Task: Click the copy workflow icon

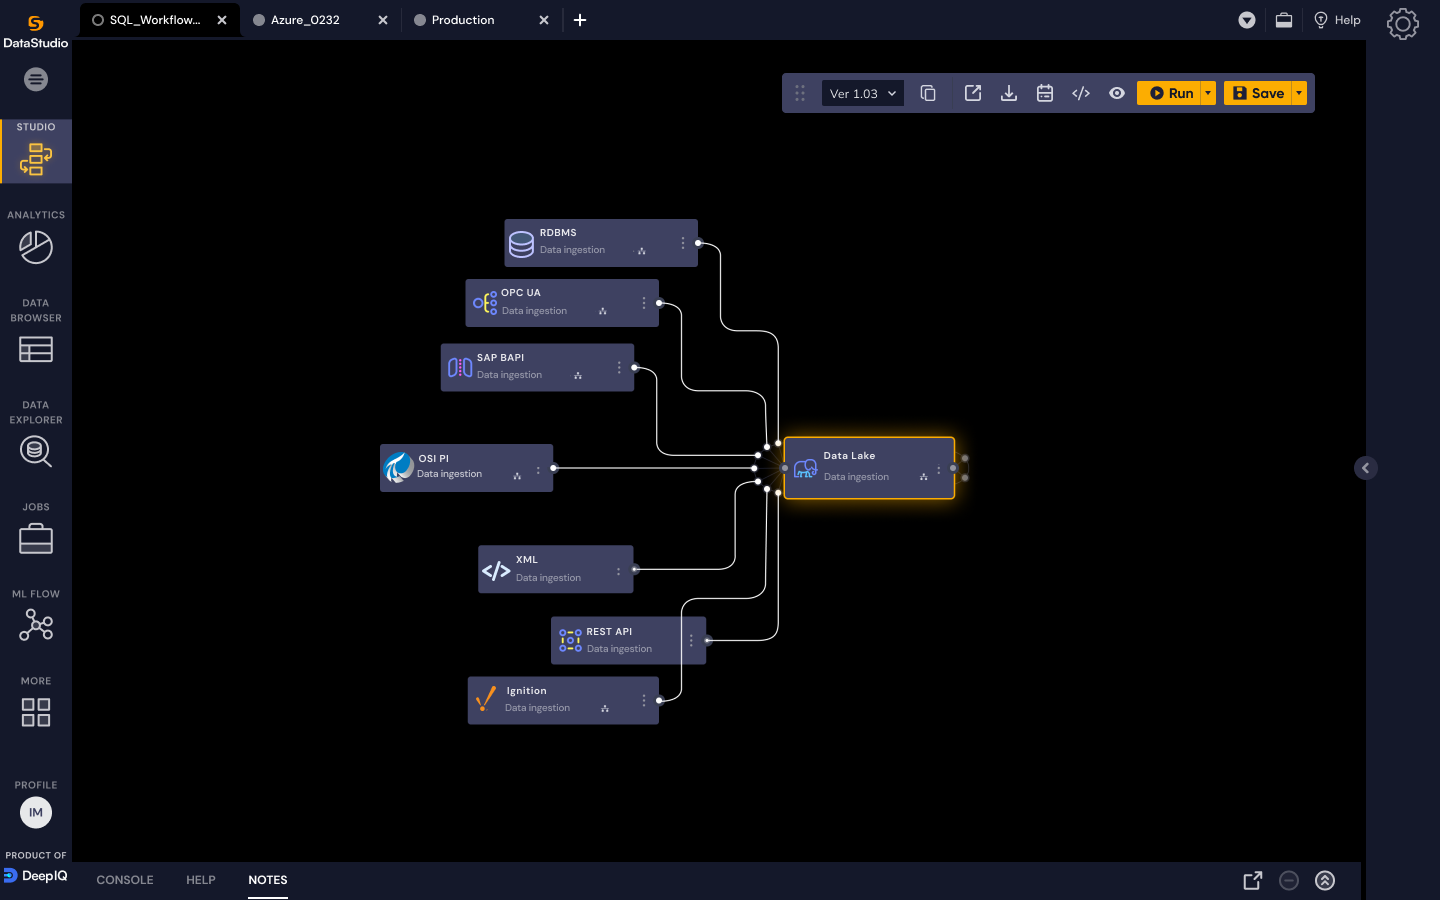Action: coord(928,93)
